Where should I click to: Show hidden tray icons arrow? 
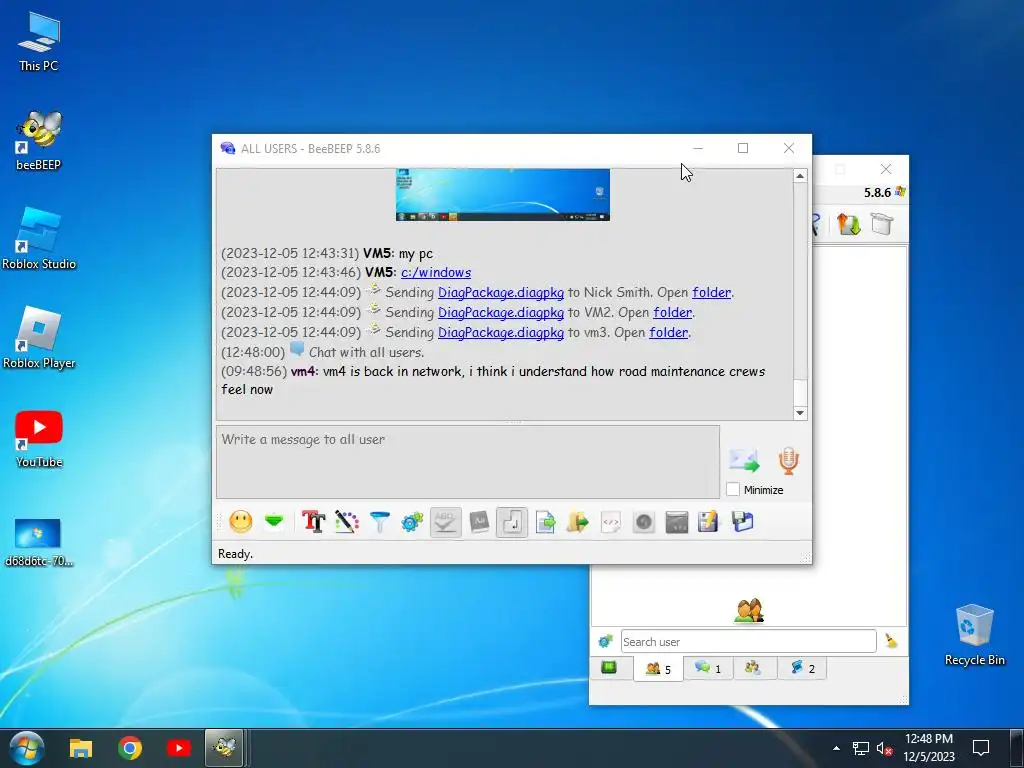(837, 748)
